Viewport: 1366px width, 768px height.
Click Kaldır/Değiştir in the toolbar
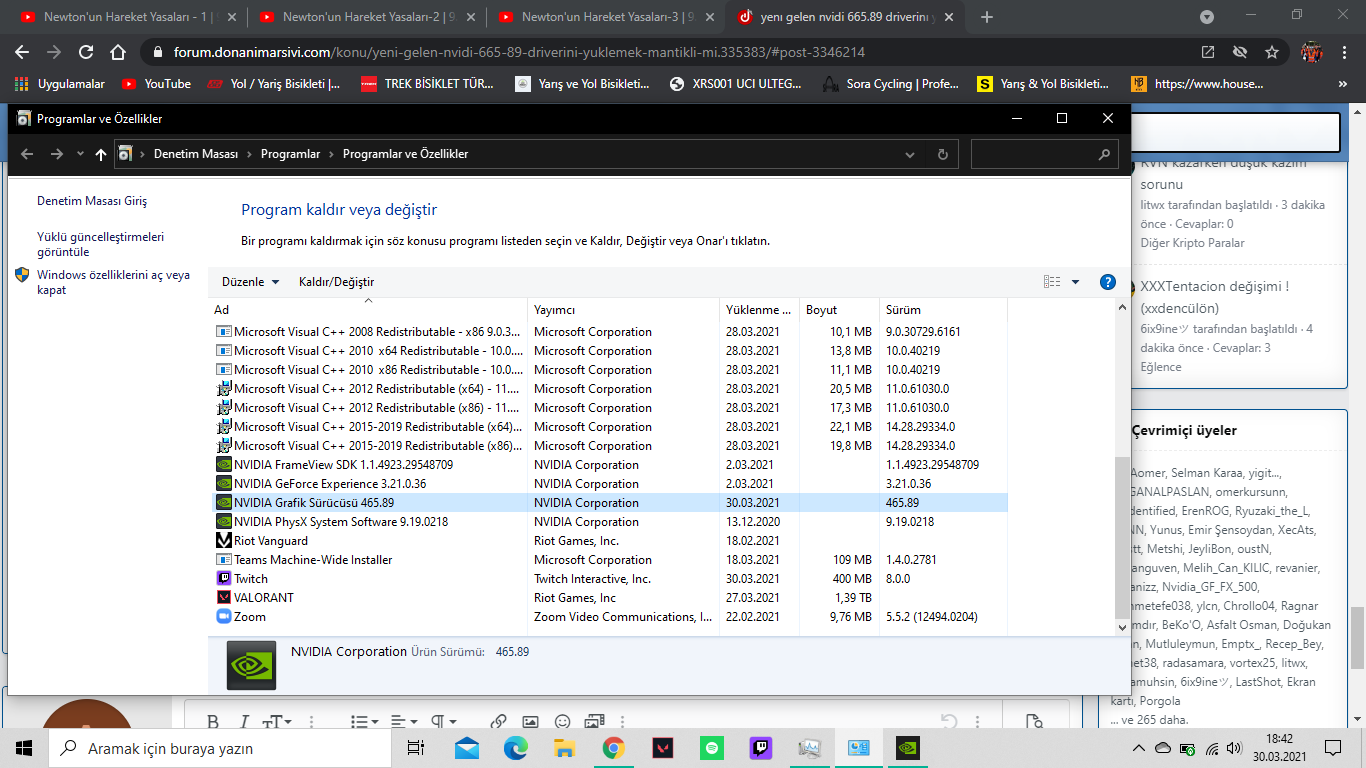coord(337,282)
